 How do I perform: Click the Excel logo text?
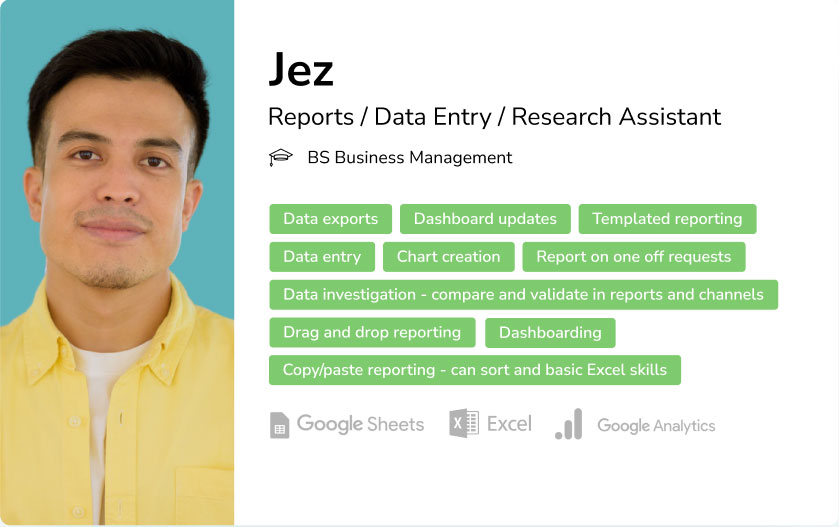[x=509, y=424]
